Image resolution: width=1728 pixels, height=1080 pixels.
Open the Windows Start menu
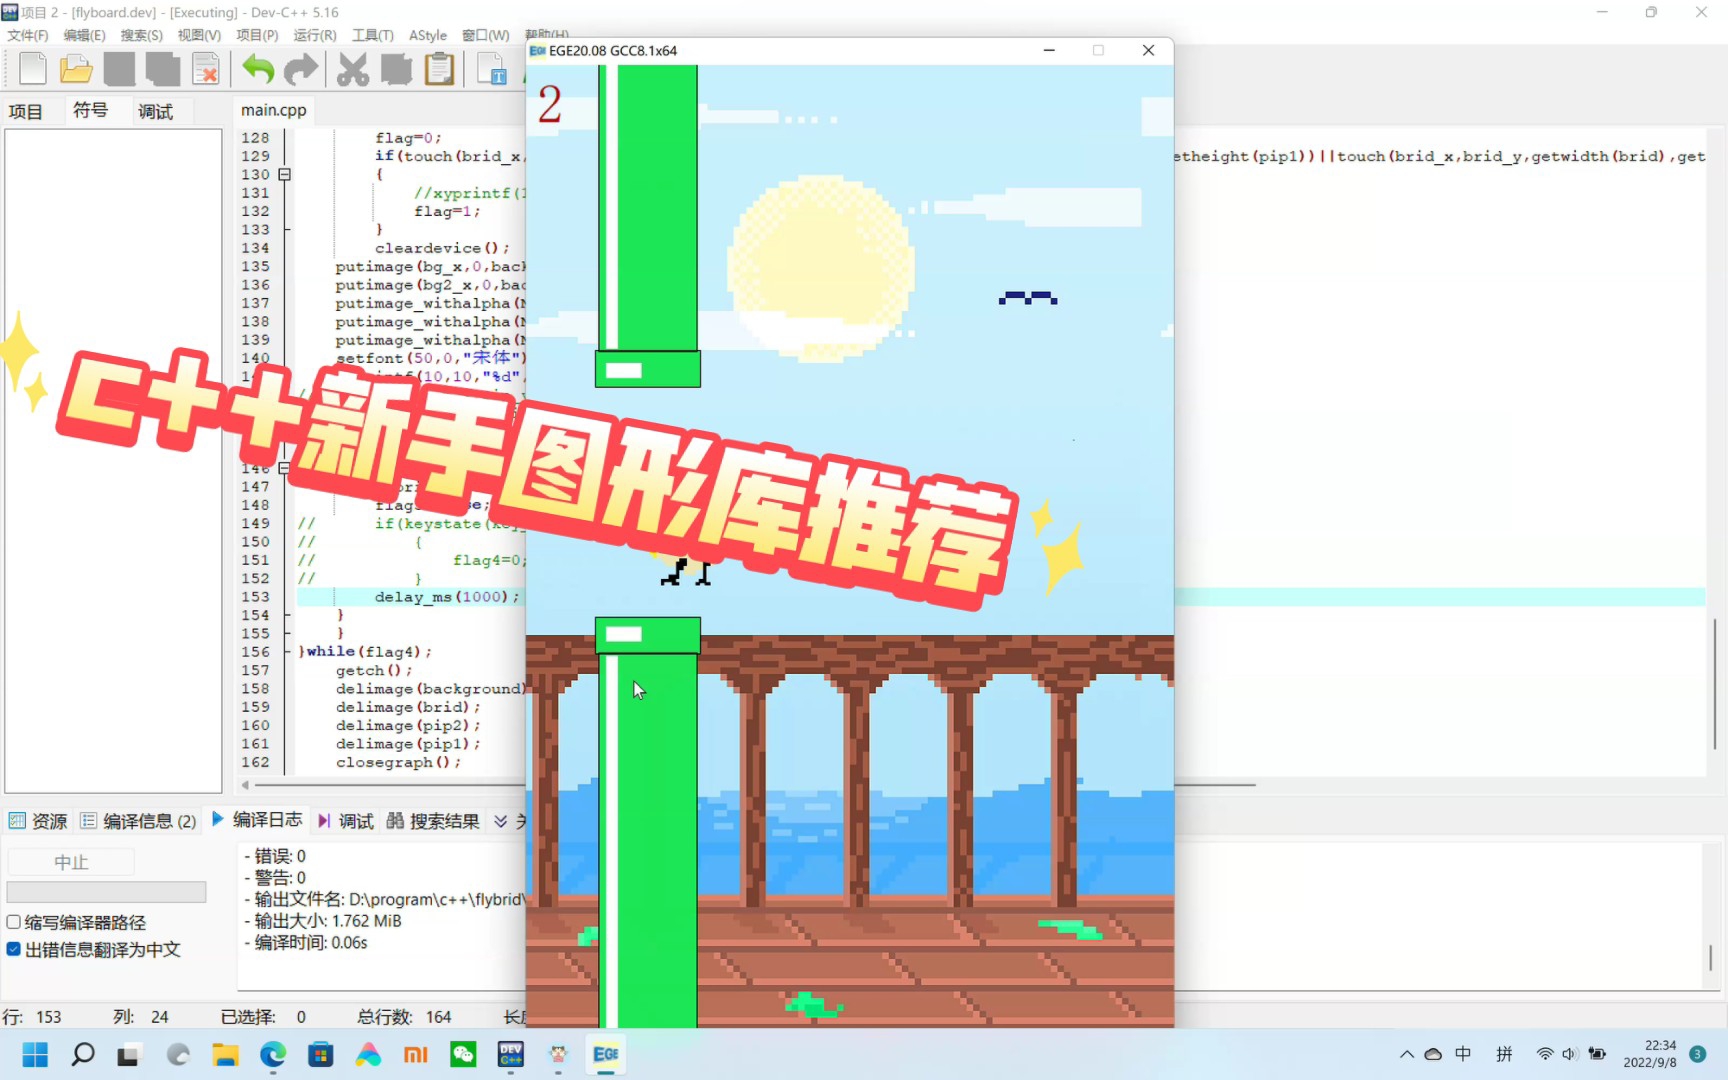(x=35, y=1054)
